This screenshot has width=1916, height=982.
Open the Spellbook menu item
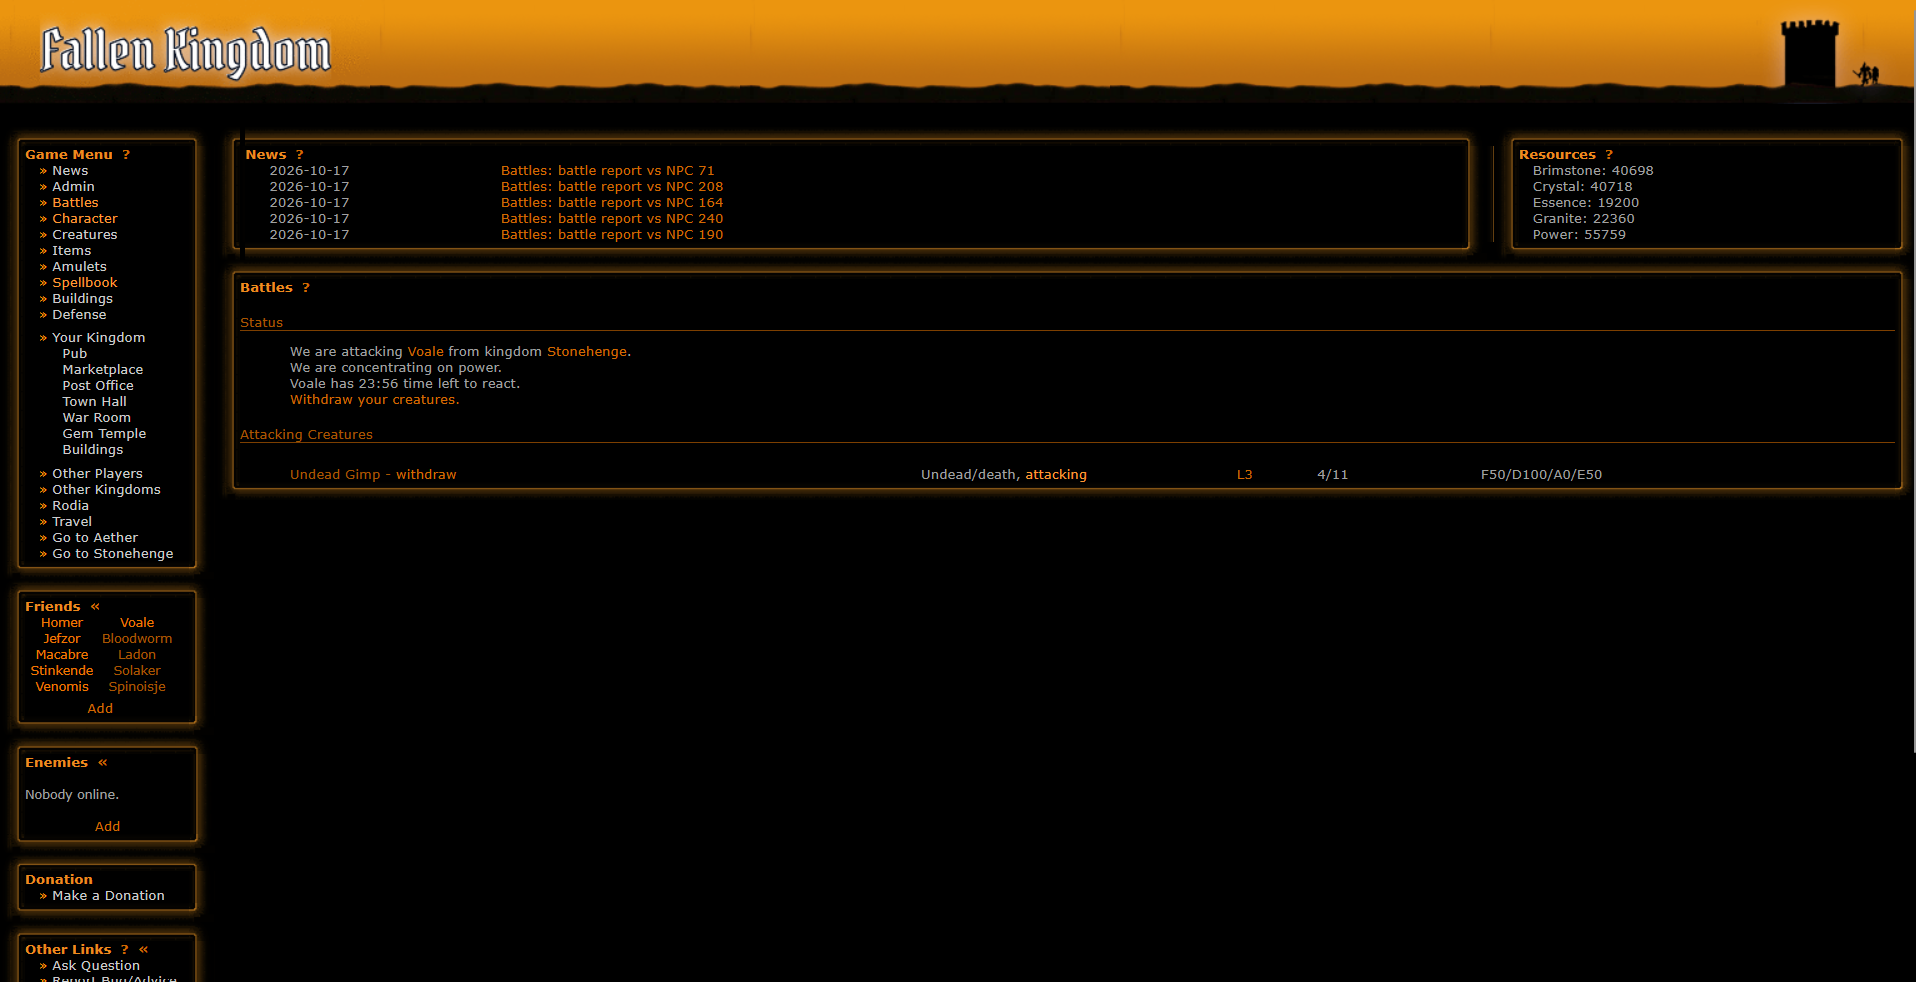[x=85, y=283]
